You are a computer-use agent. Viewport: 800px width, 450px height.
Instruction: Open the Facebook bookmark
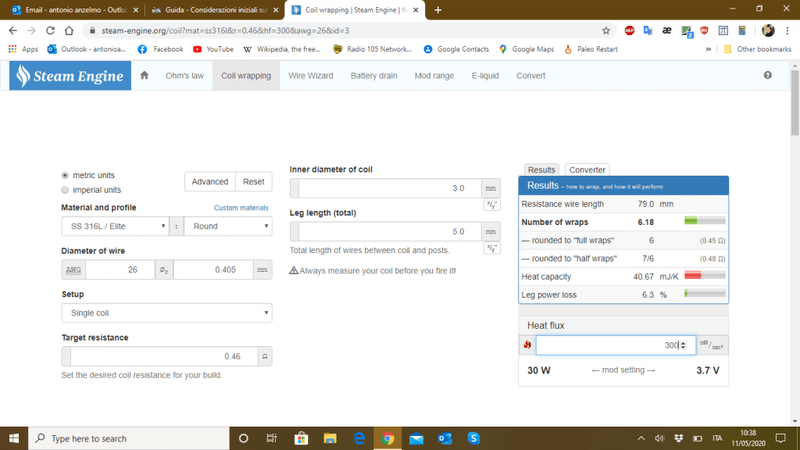[160, 49]
